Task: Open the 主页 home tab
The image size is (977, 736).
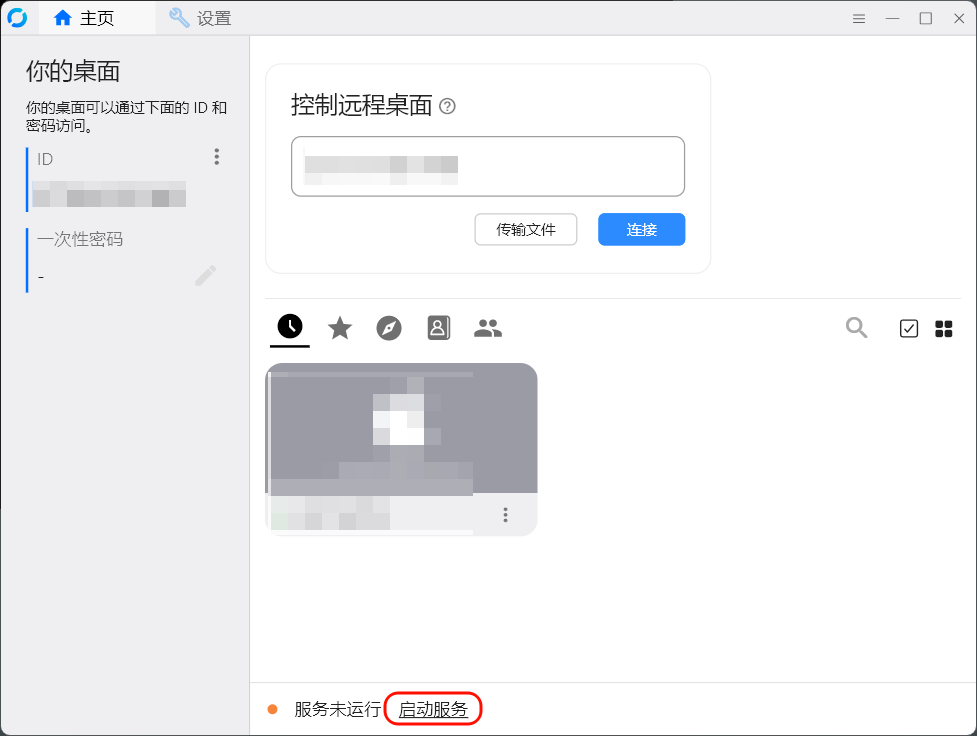Action: pyautogui.click(x=96, y=19)
